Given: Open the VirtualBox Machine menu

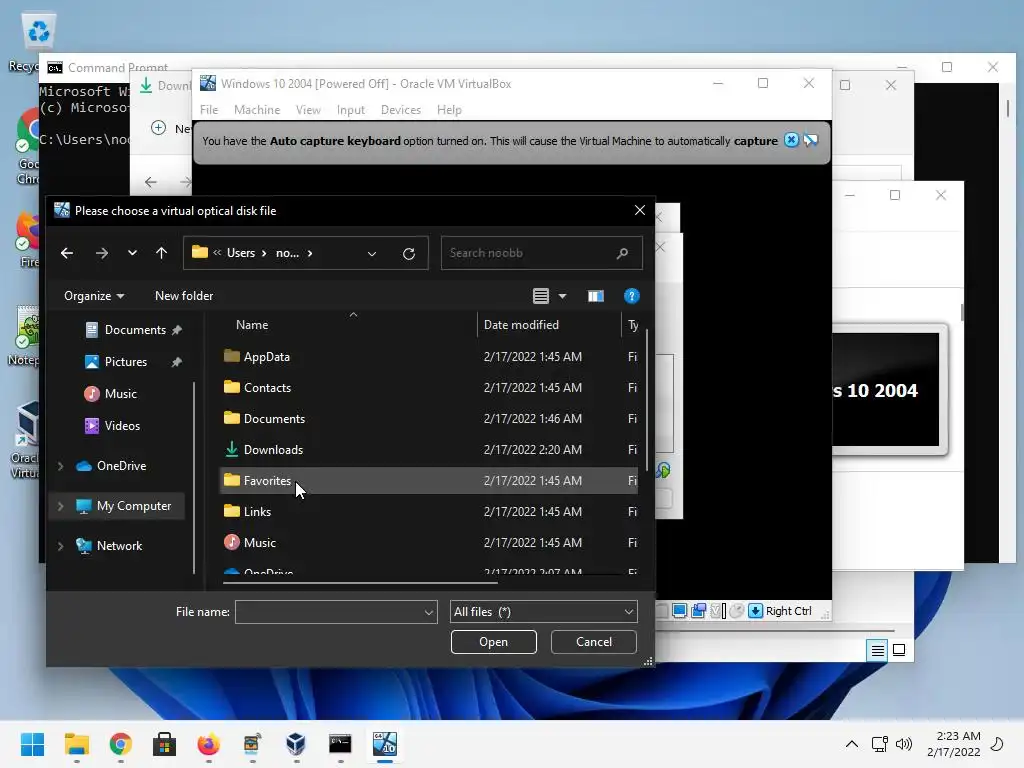Looking at the screenshot, I should (x=257, y=110).
